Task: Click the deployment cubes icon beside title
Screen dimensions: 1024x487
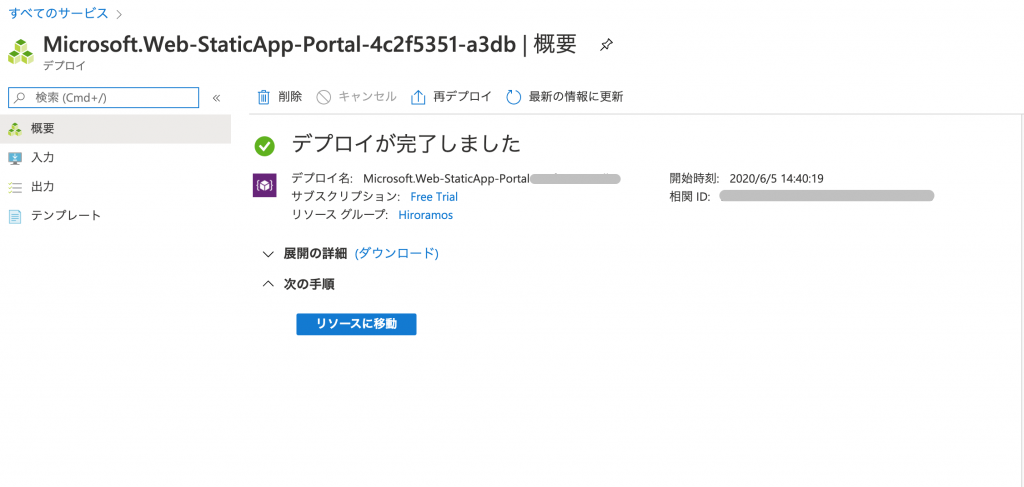Action: (x=21, y=52)
